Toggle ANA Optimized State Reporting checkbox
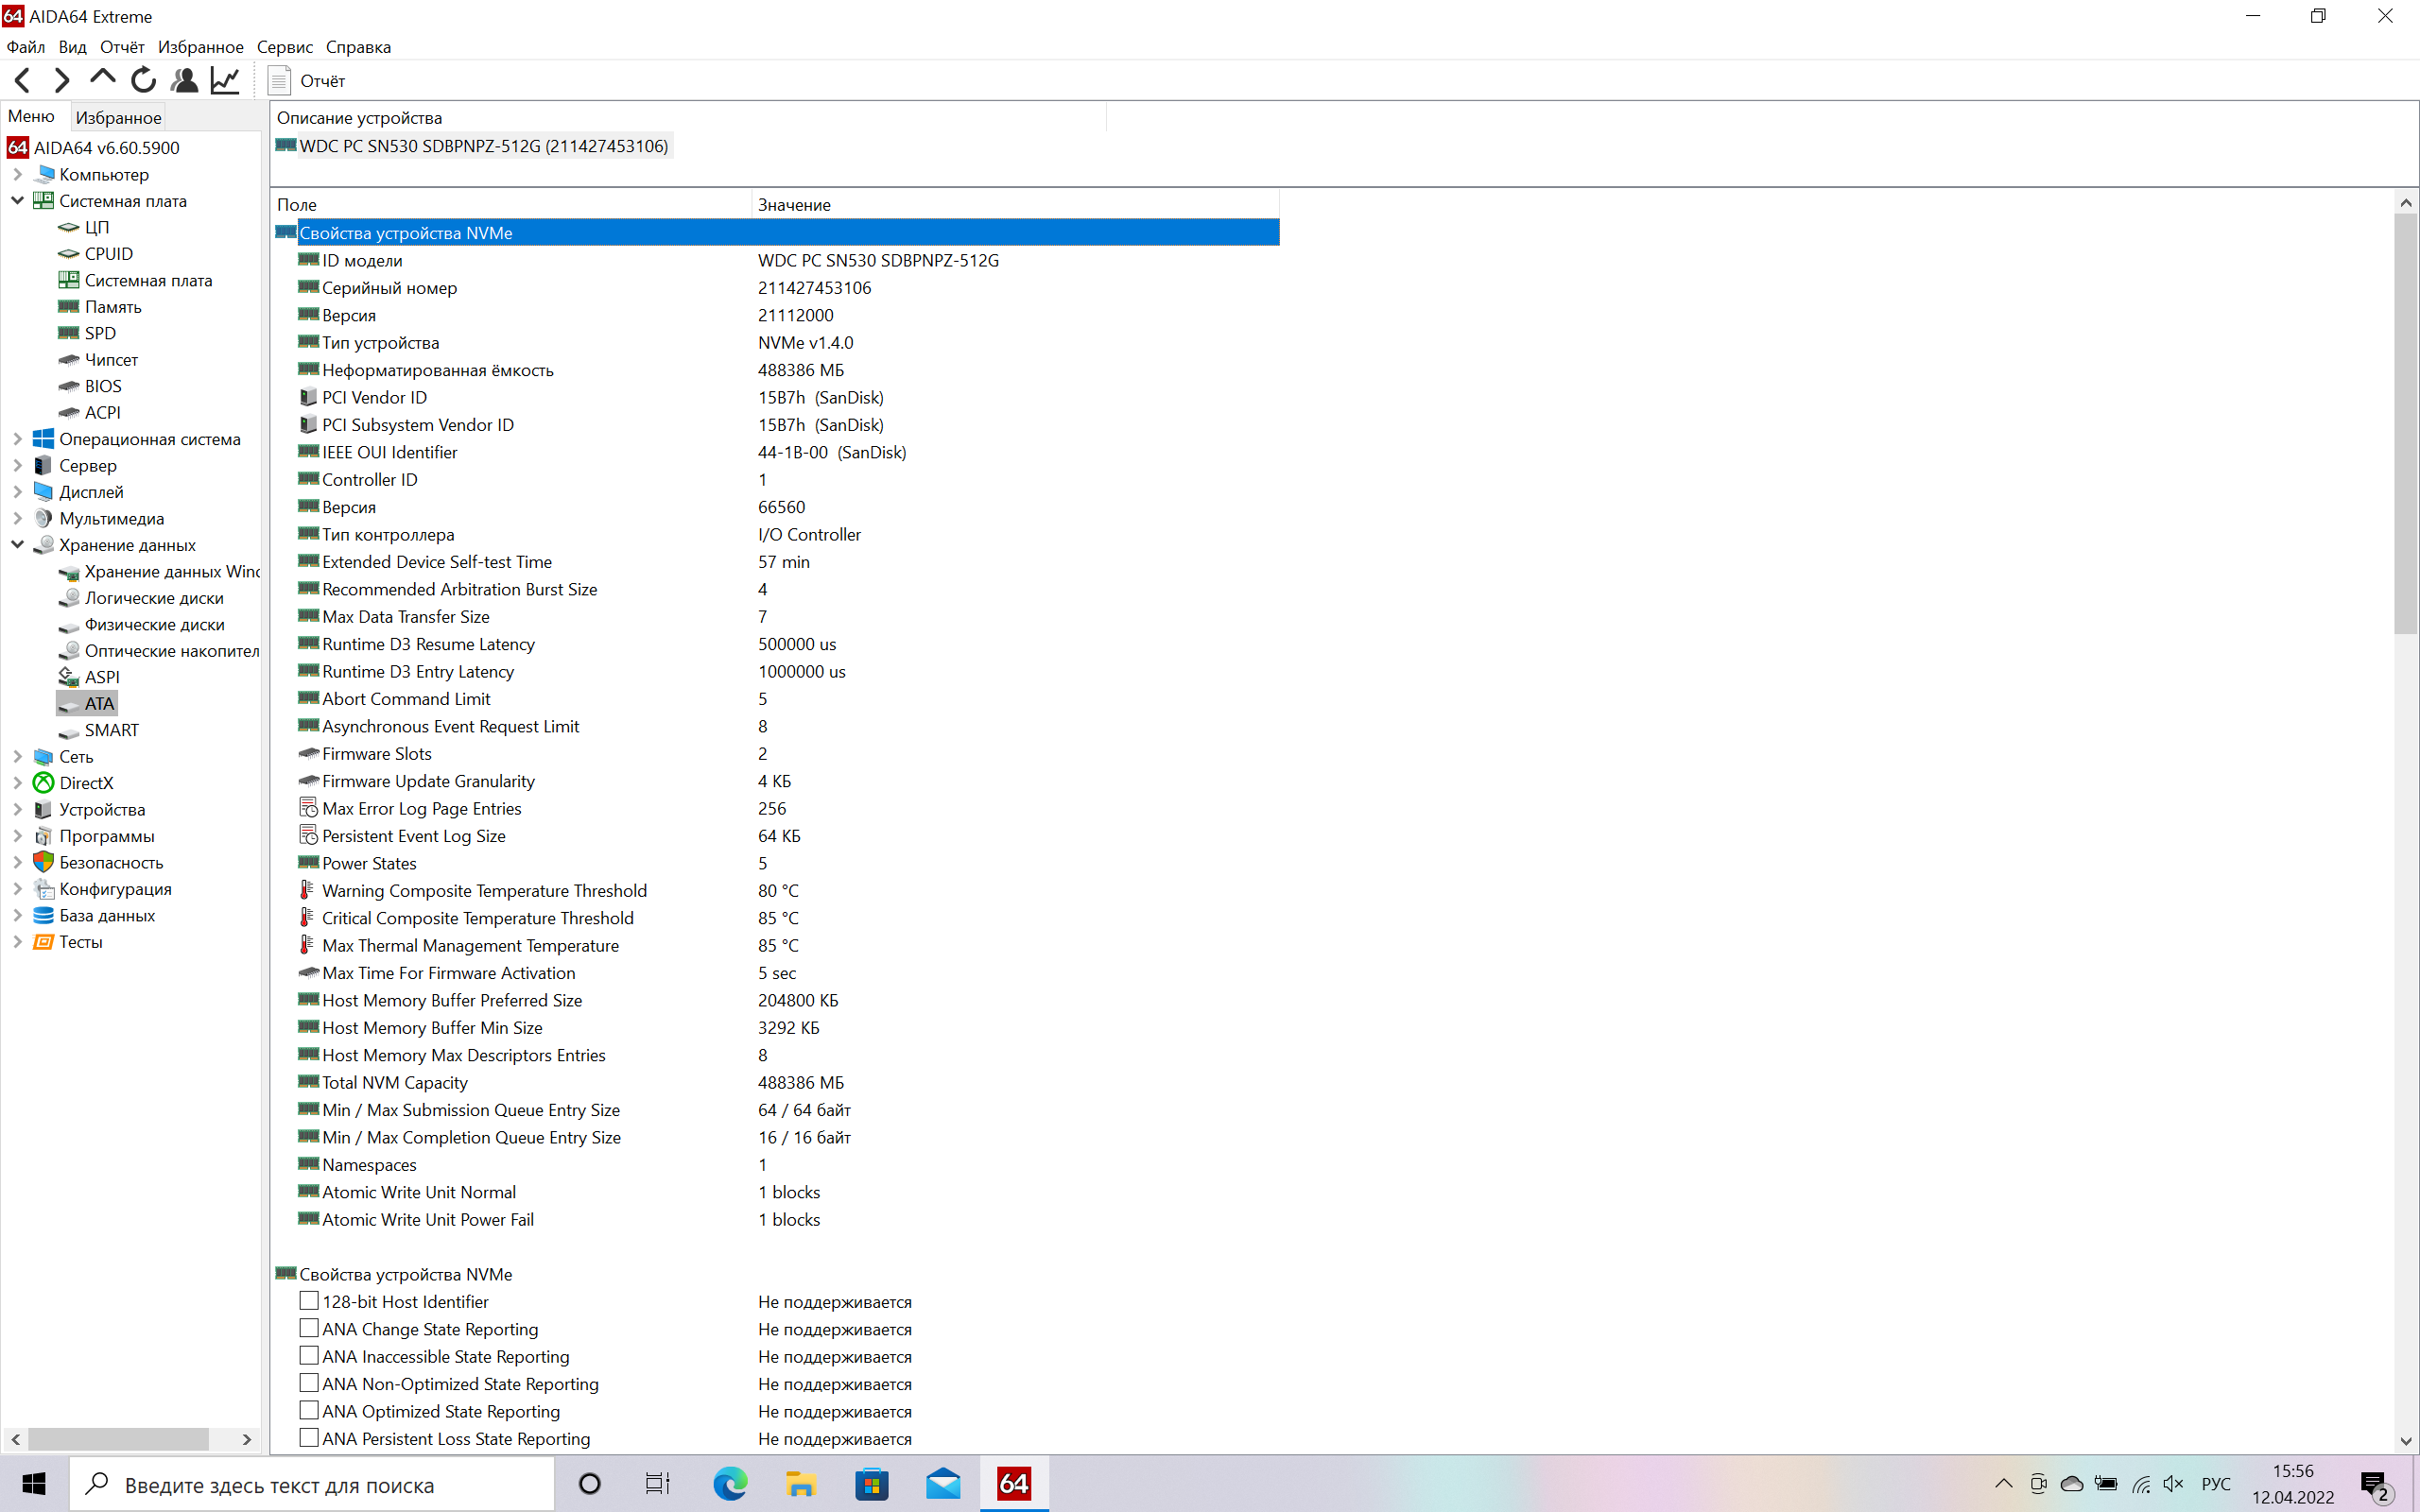This screenshot has height=1512, width=2420. (309, 1411)
